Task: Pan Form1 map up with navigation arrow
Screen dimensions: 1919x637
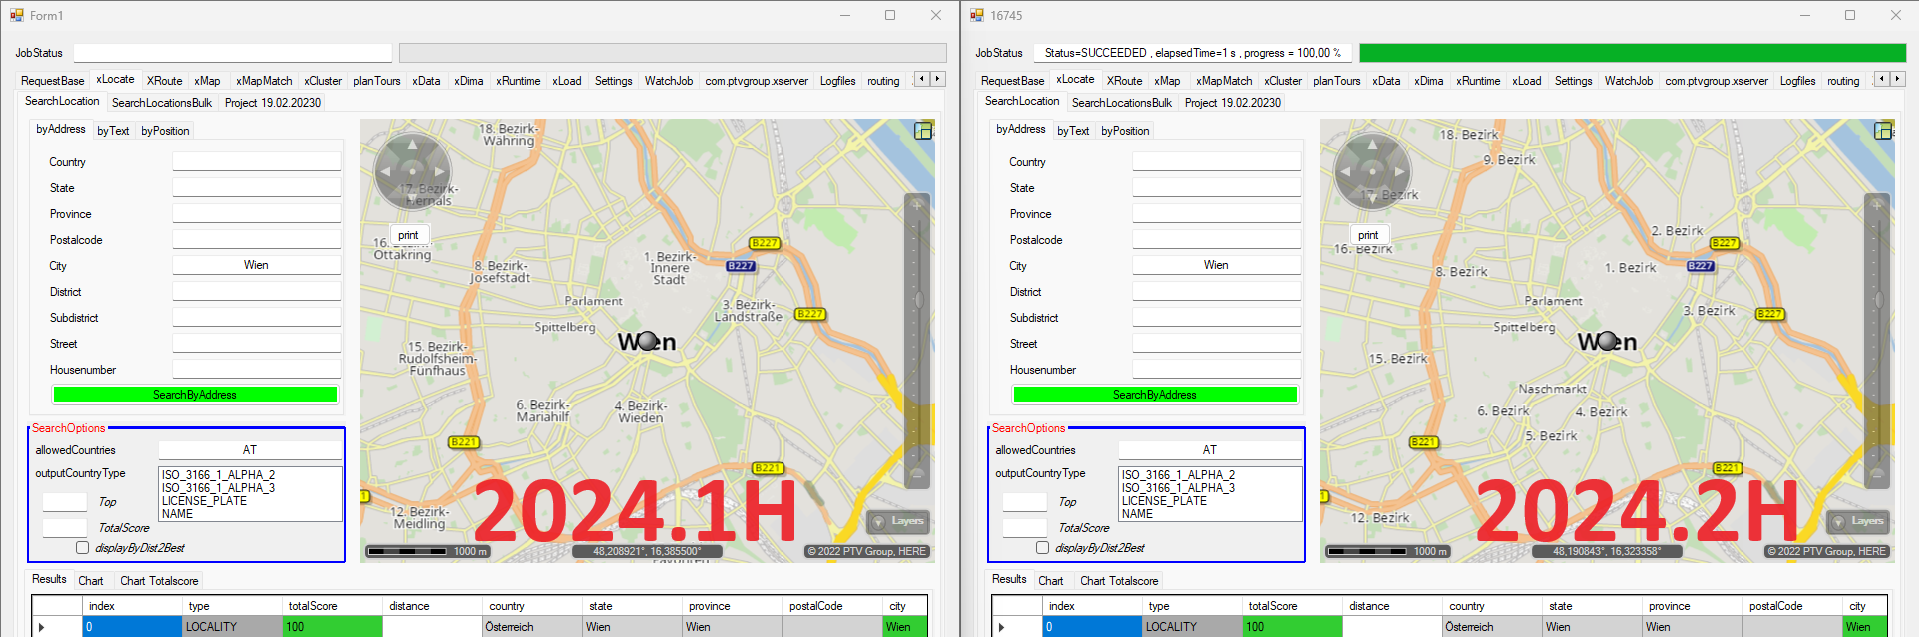Action: pos(412,146)
